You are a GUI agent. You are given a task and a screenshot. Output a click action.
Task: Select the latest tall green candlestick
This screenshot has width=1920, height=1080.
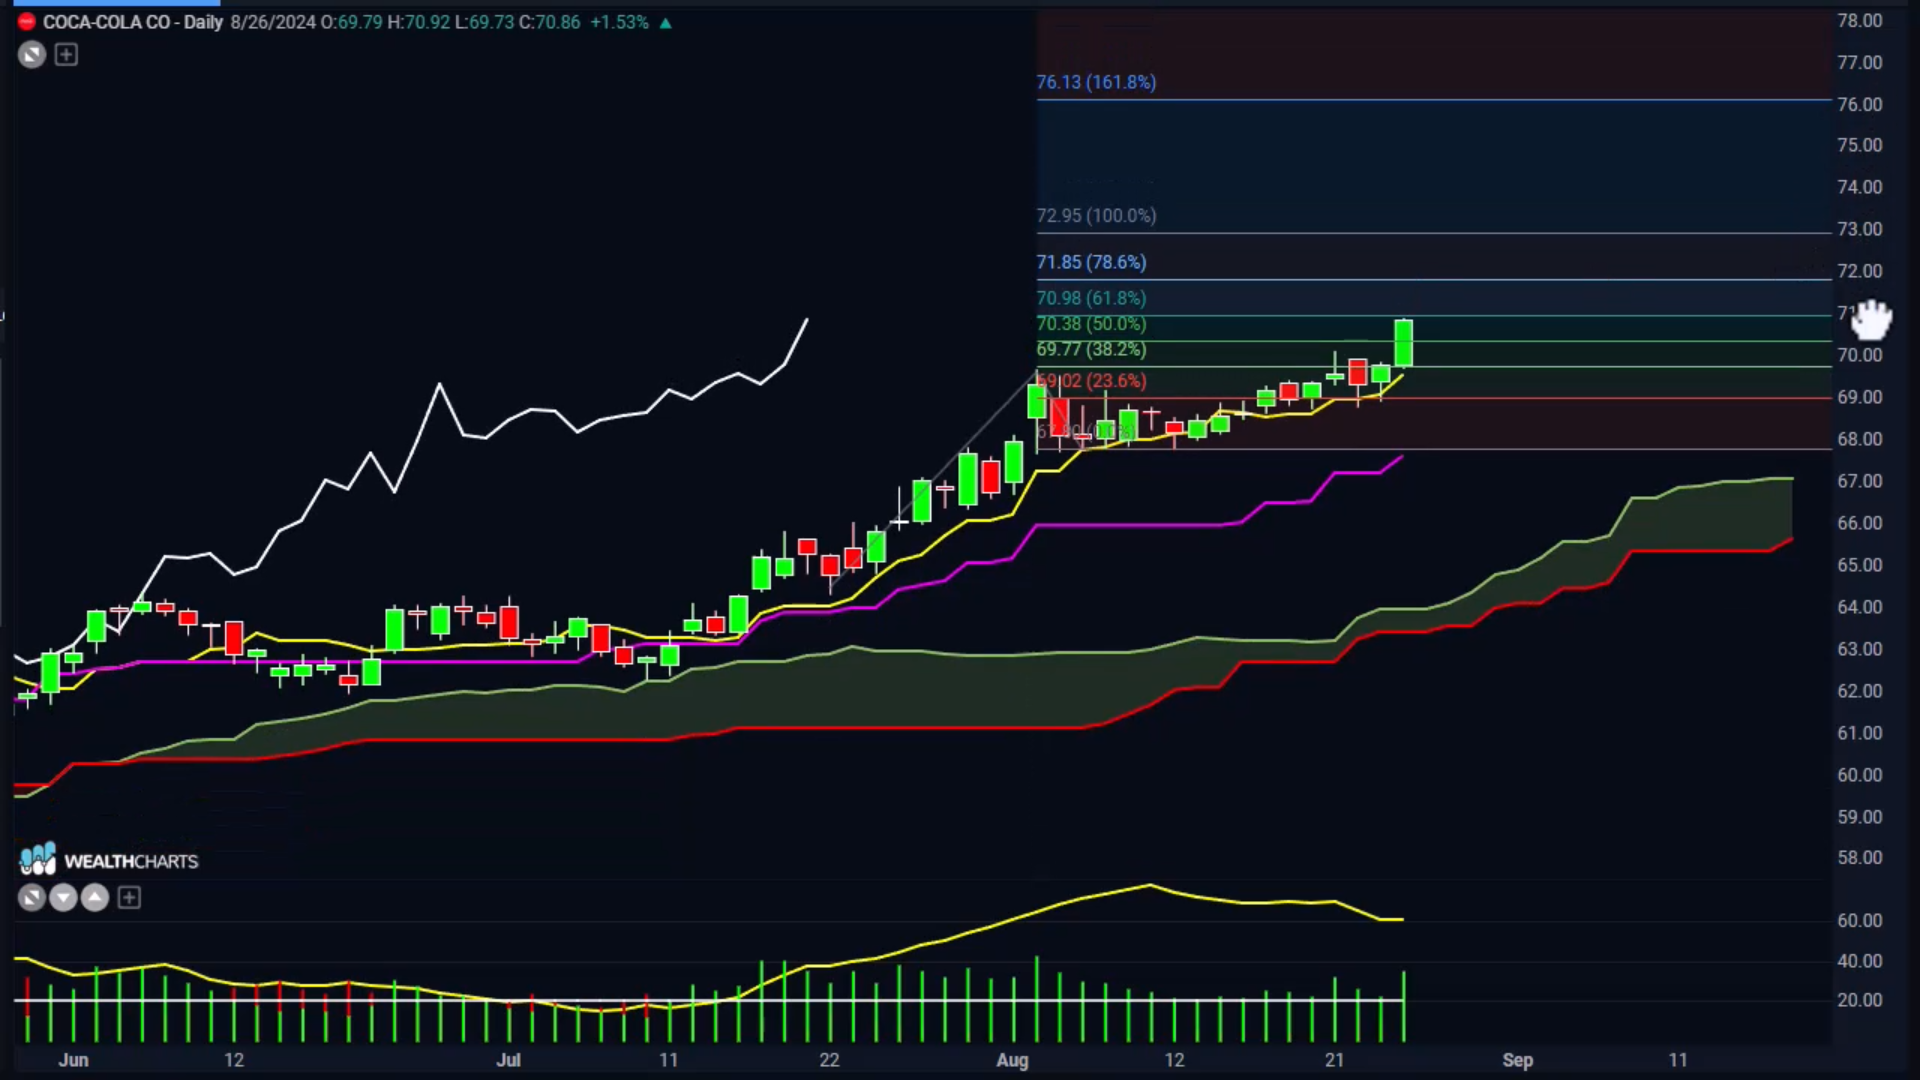coord(1404,343)
